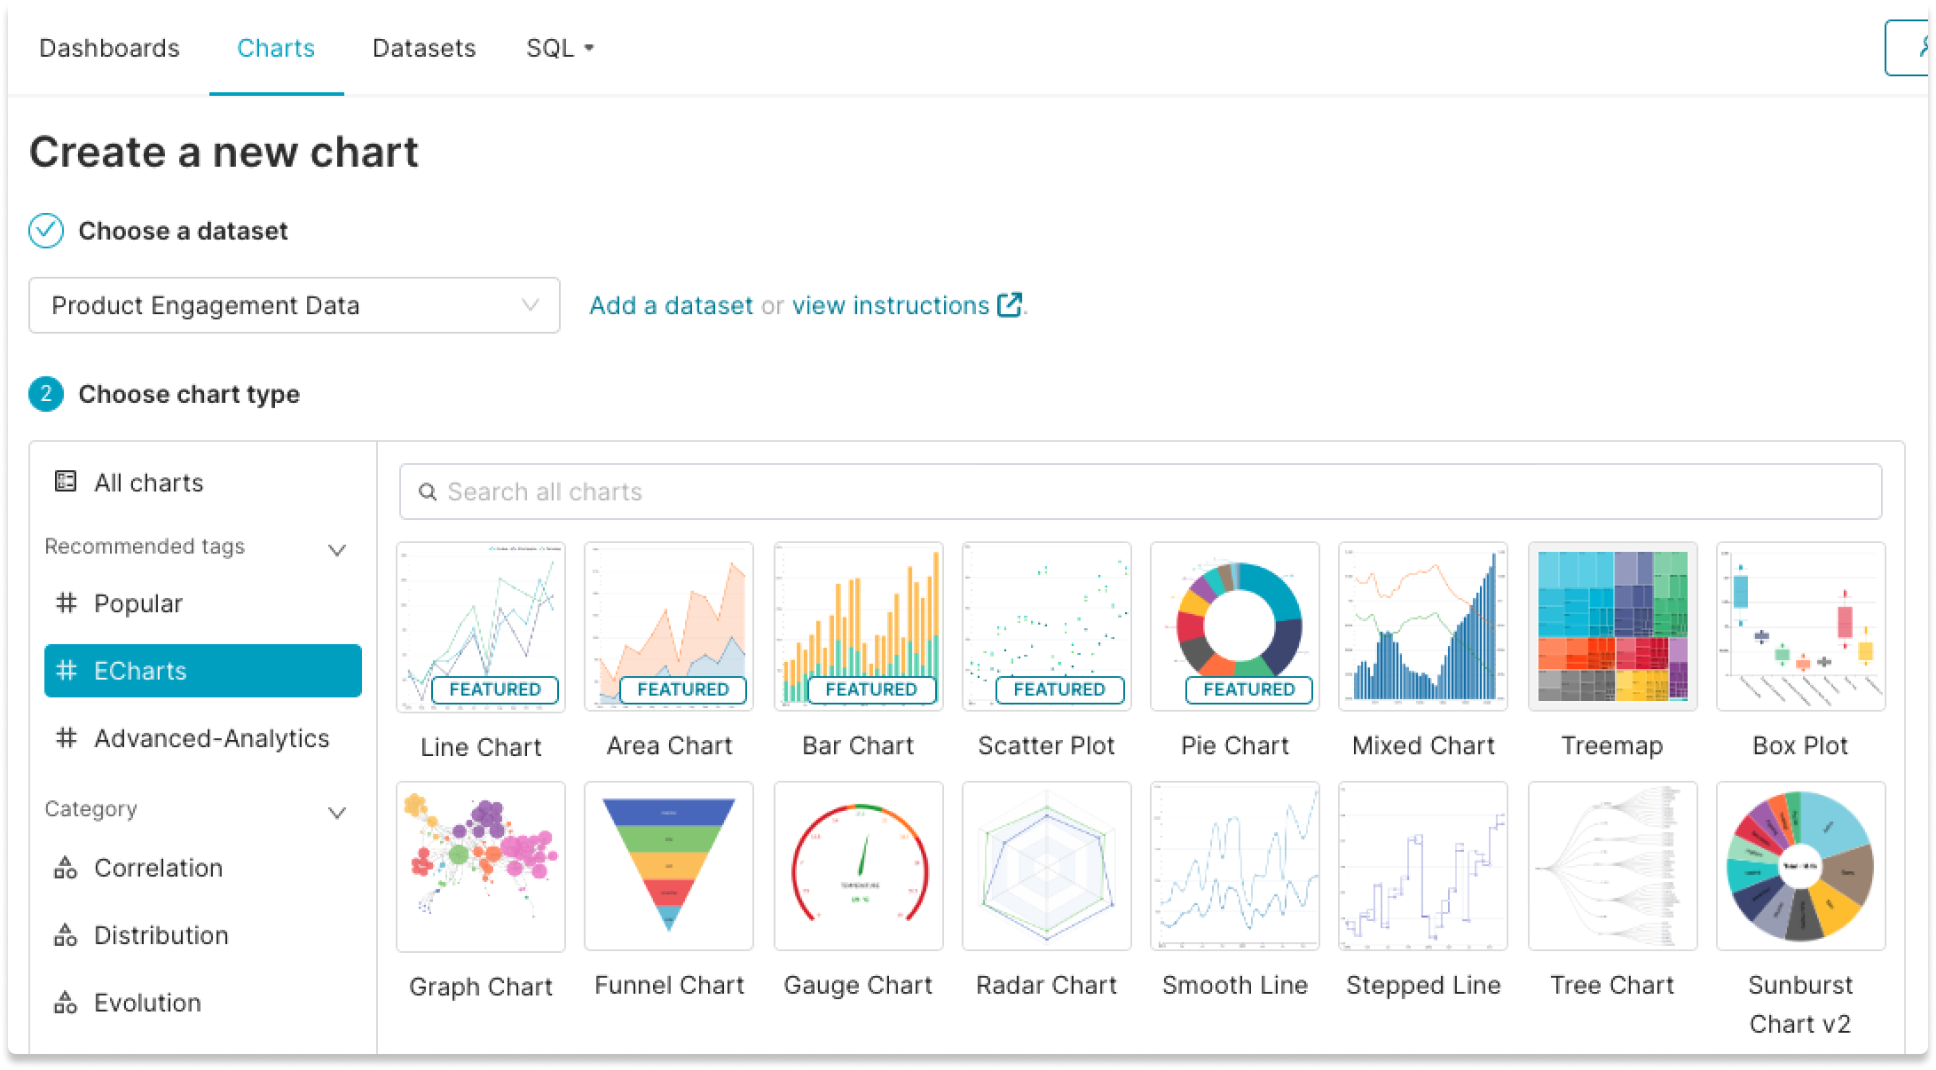Select All charts in the sidebar
This screenshot has height=1070, width=1936.
coord(148,483)
